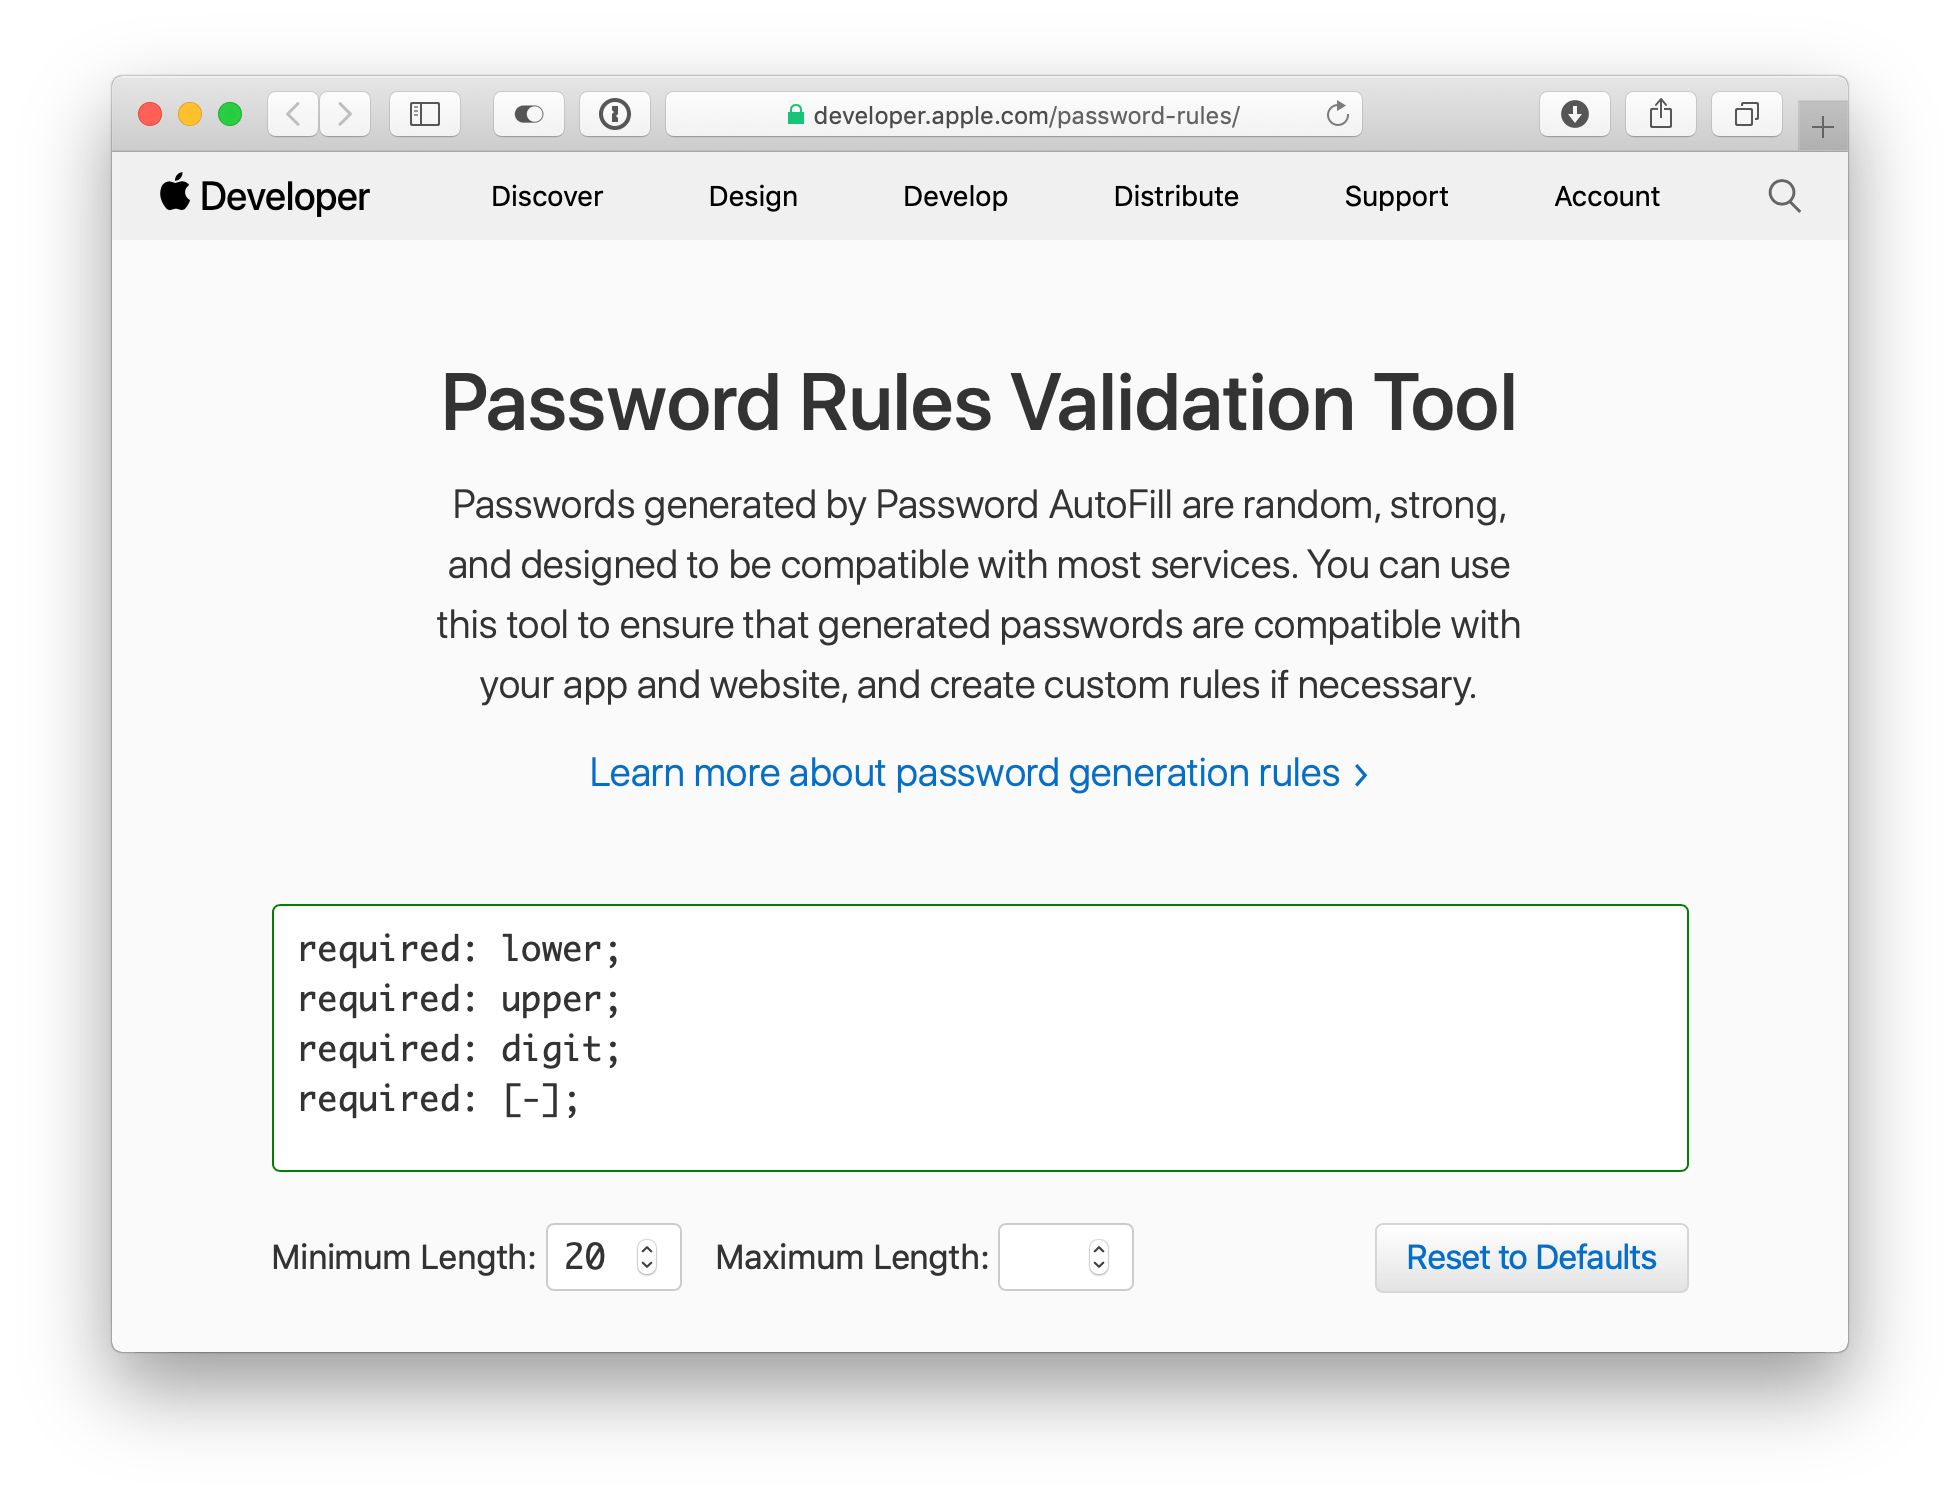This screenshot has height=1500, width=1960.
Task: Increment the Maximum Length stepper
Action: 1100,1248
